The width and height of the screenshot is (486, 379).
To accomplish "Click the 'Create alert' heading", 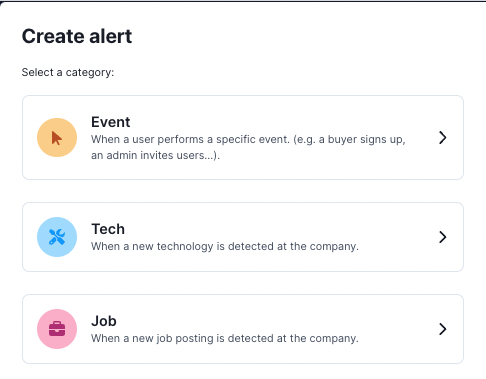I will 77,36.
